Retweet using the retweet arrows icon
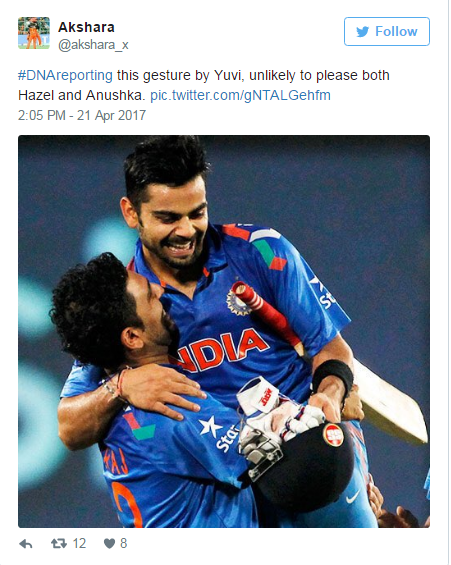 click(x=59, y=543)
